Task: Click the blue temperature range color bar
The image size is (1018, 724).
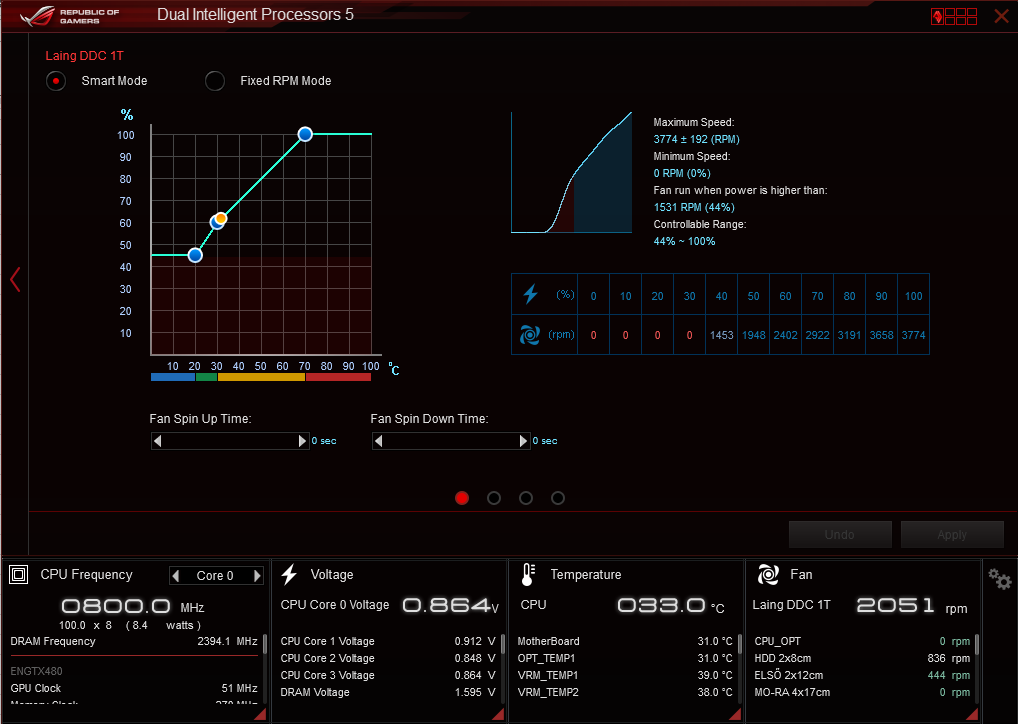Action: tap(173, 377)
